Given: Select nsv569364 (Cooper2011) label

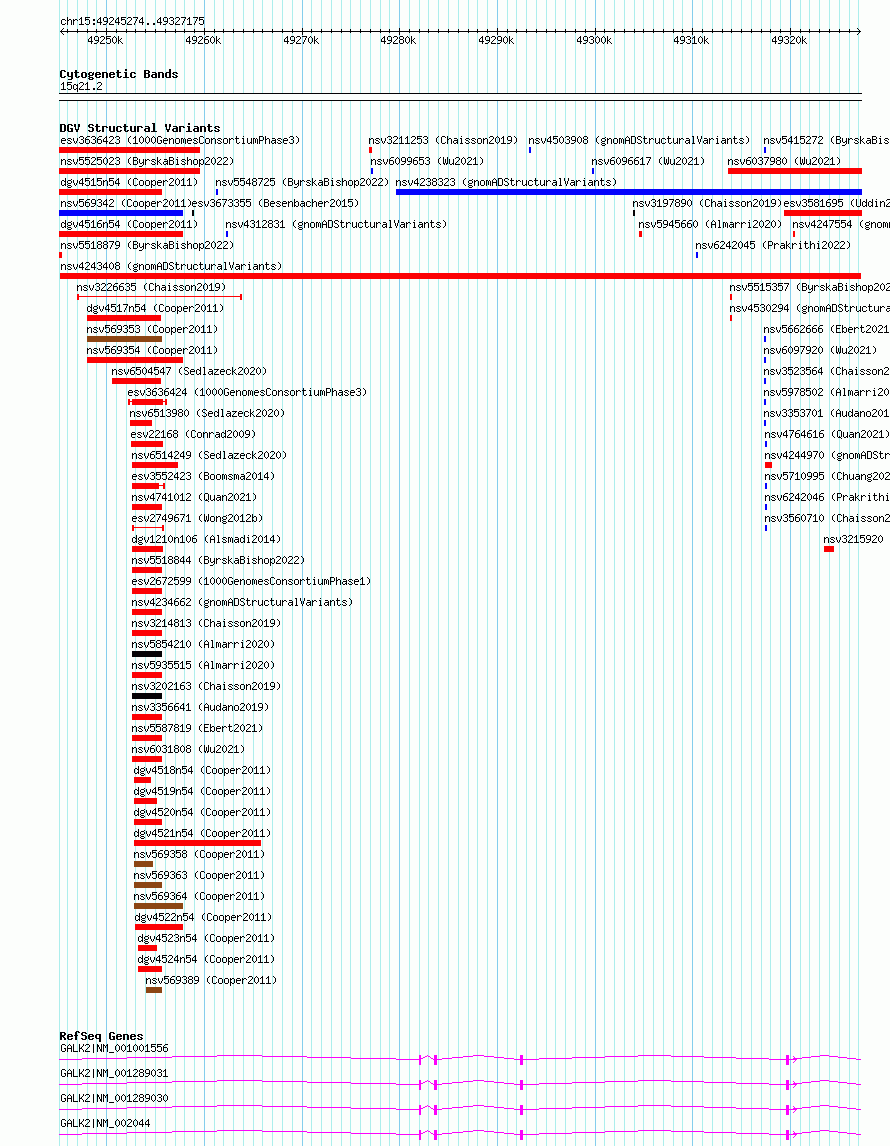Looking at the screenshot, I should coord(199,897).
